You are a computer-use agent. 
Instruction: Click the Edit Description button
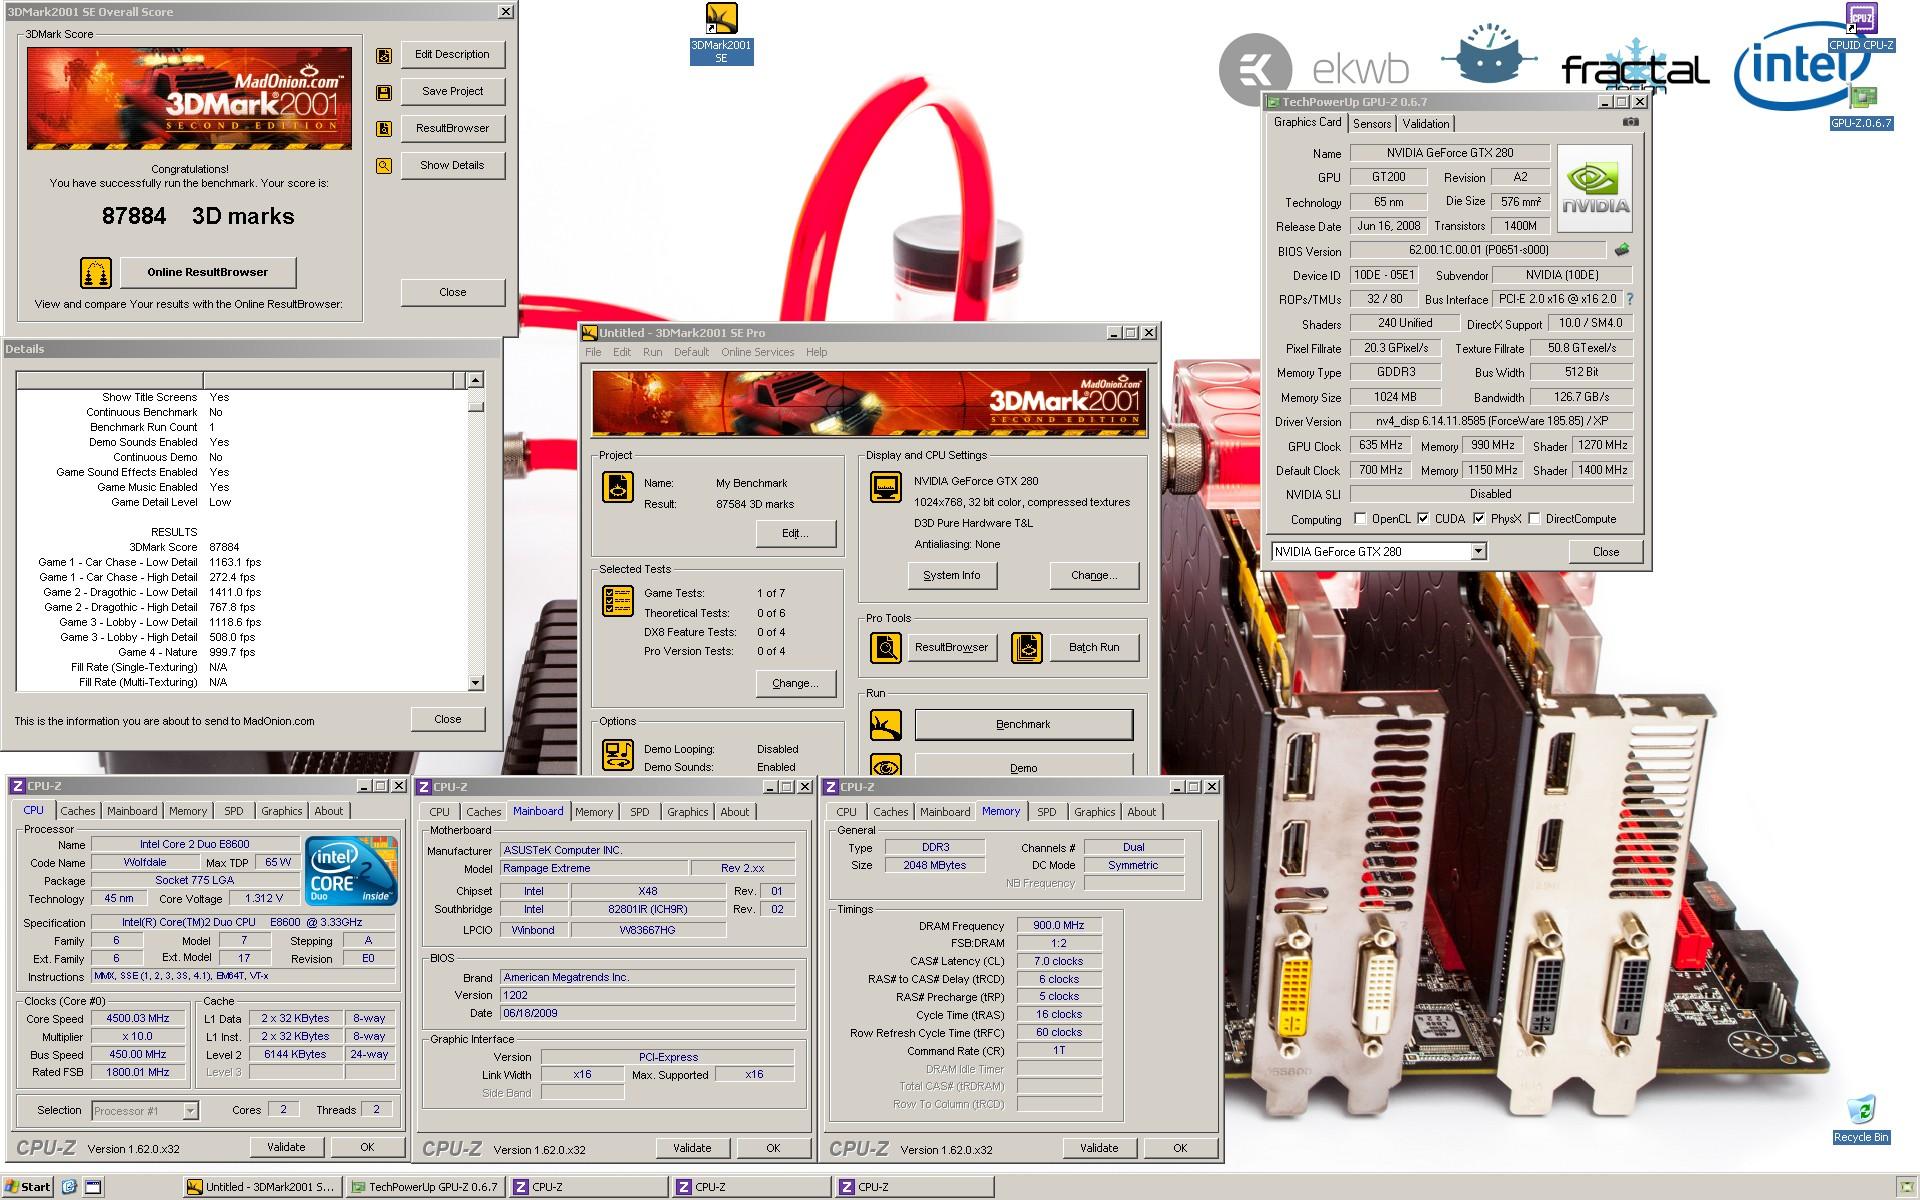point(452,54)
